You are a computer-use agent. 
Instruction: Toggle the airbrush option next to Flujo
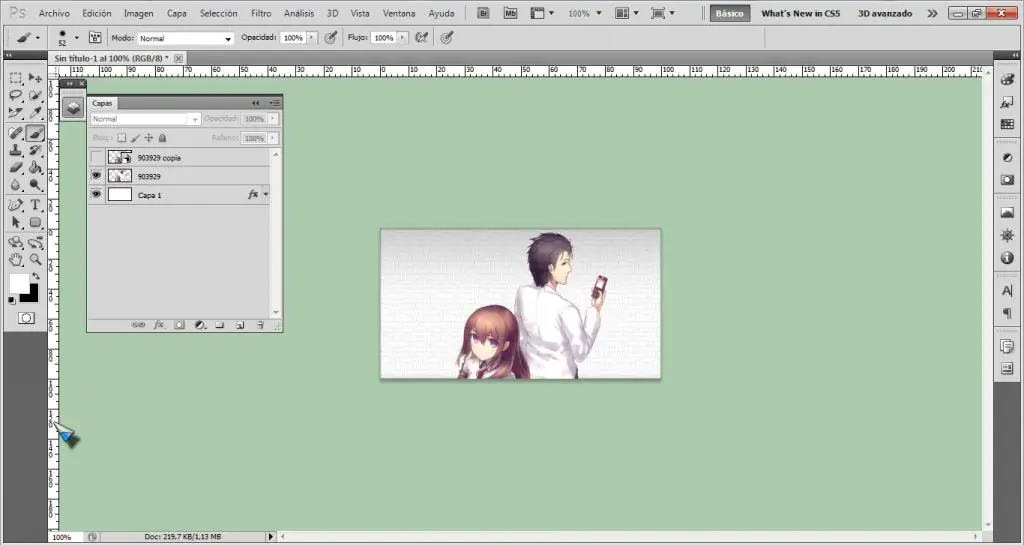tap(422, 38)
